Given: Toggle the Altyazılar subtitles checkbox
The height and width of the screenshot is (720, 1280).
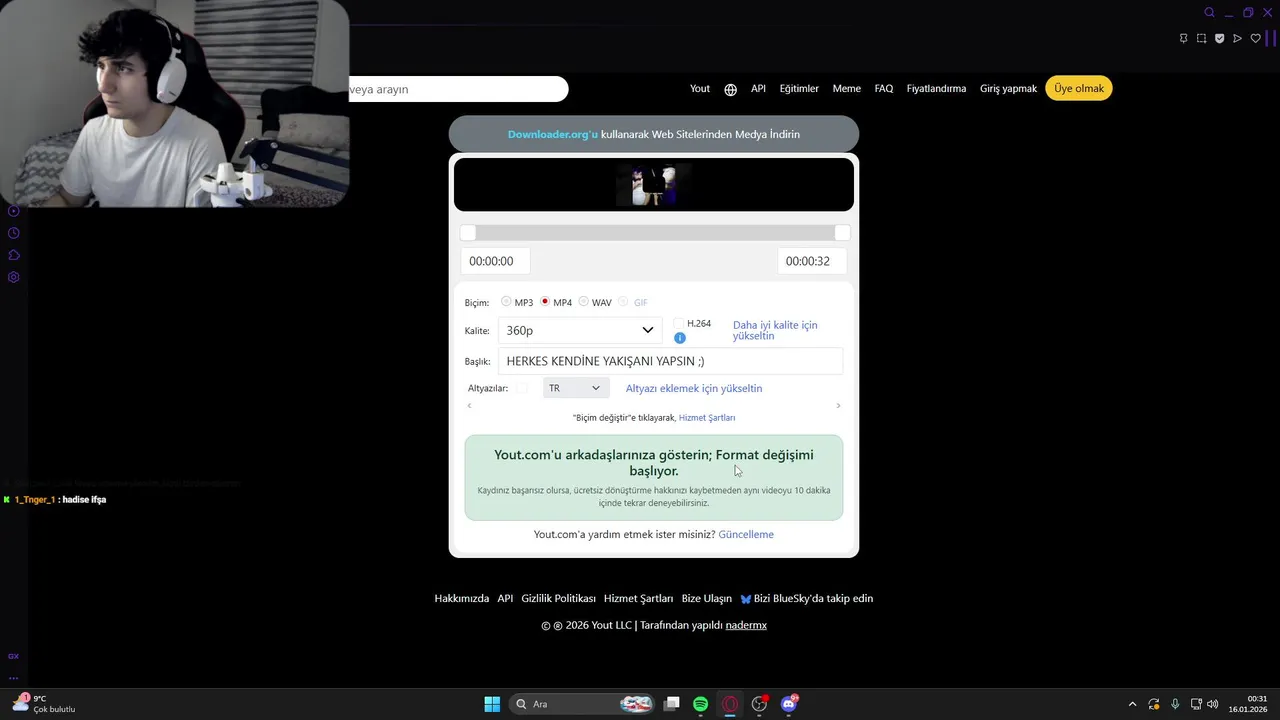Looking at the screenshot, I should (521, 388).
